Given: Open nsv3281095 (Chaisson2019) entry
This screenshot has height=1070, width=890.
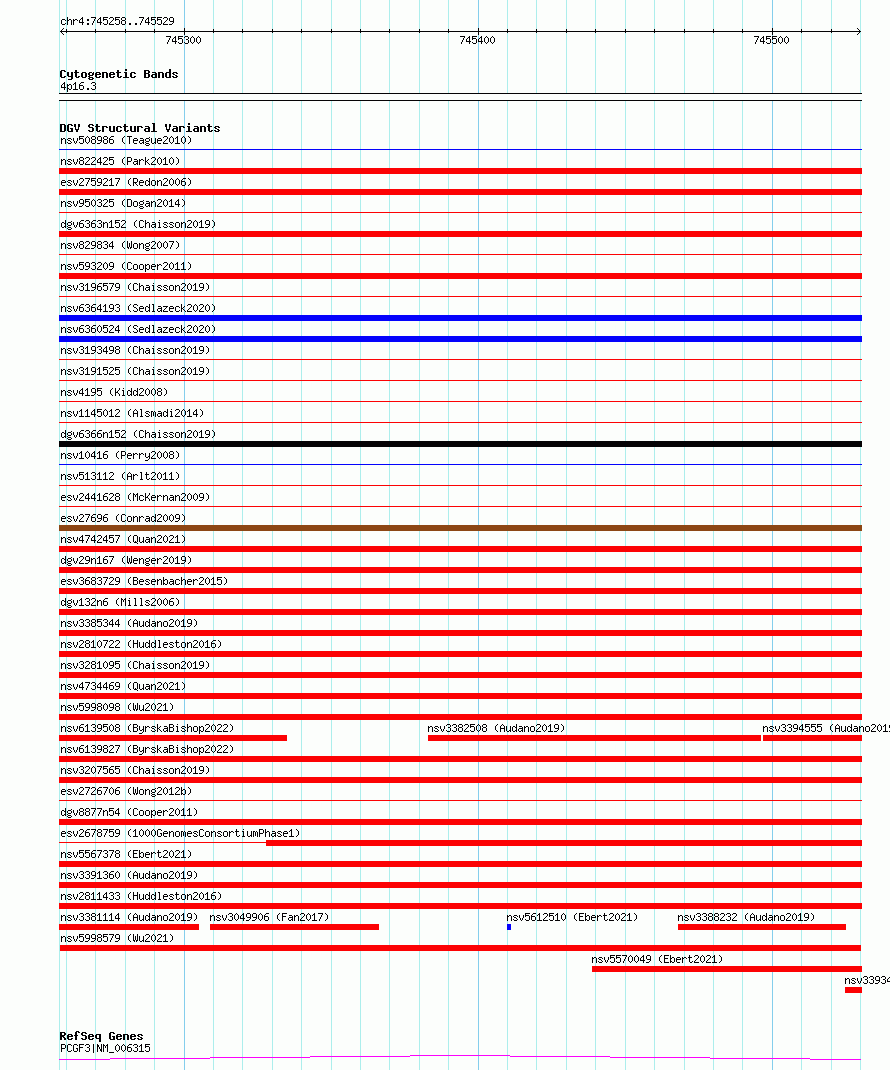Looking at the screenshot, I should pos(135,665).
